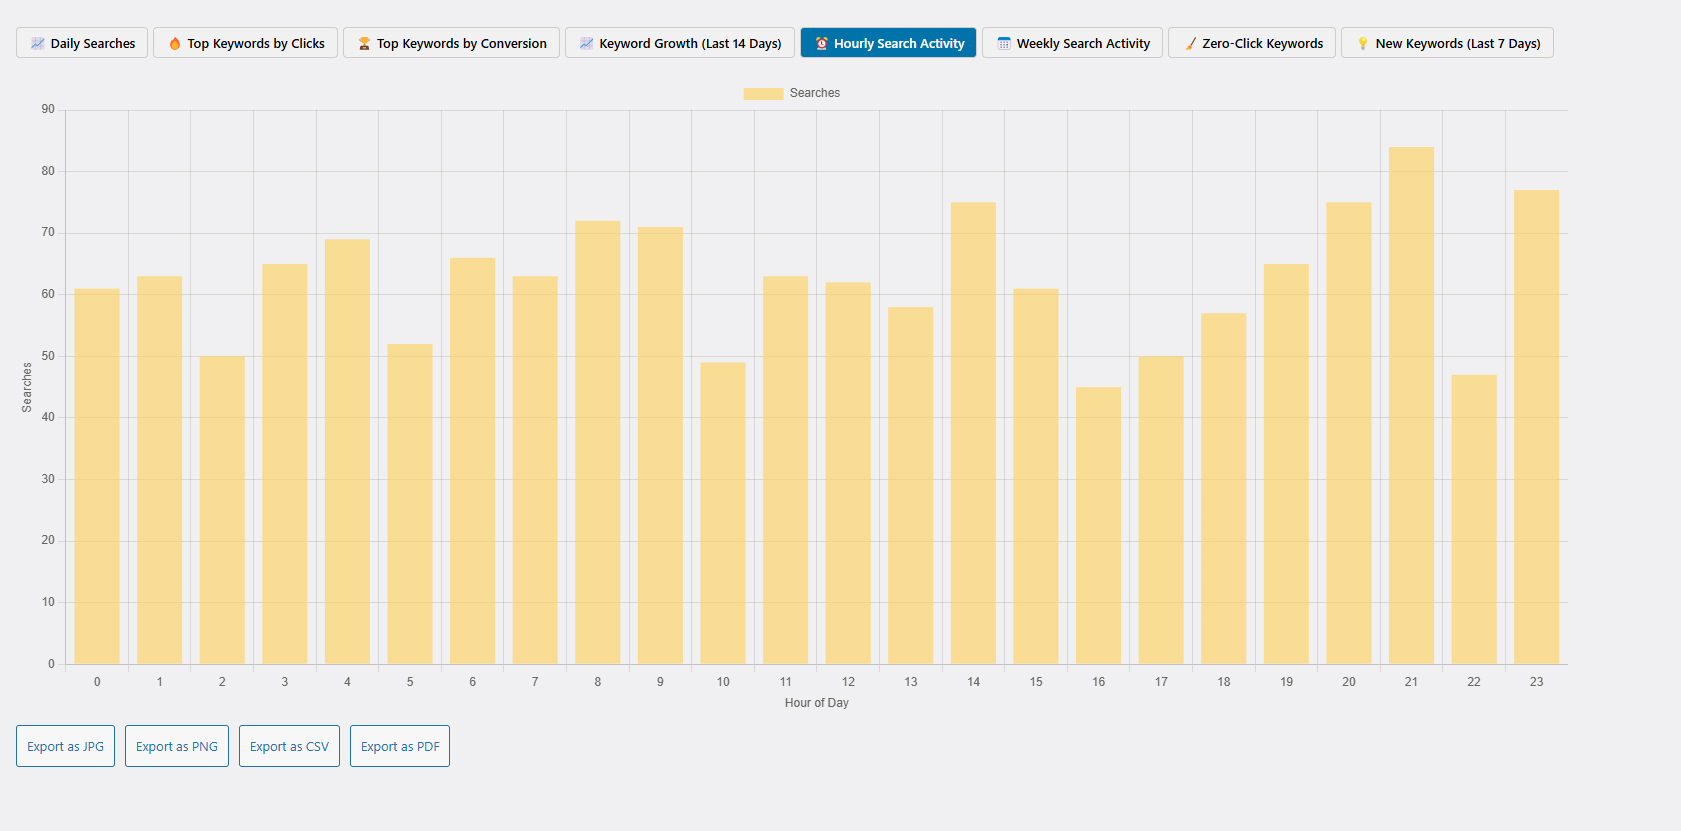Click the "Hour of Day" axis title
The height and width of the screenshot is (831, 1681).
coord(817,703)
